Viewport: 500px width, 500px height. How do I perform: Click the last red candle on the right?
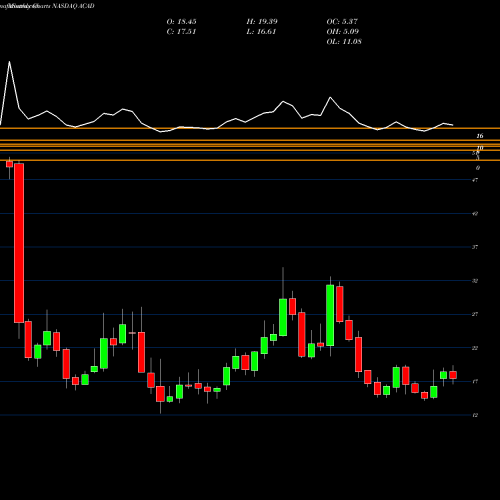click(453, 375)
